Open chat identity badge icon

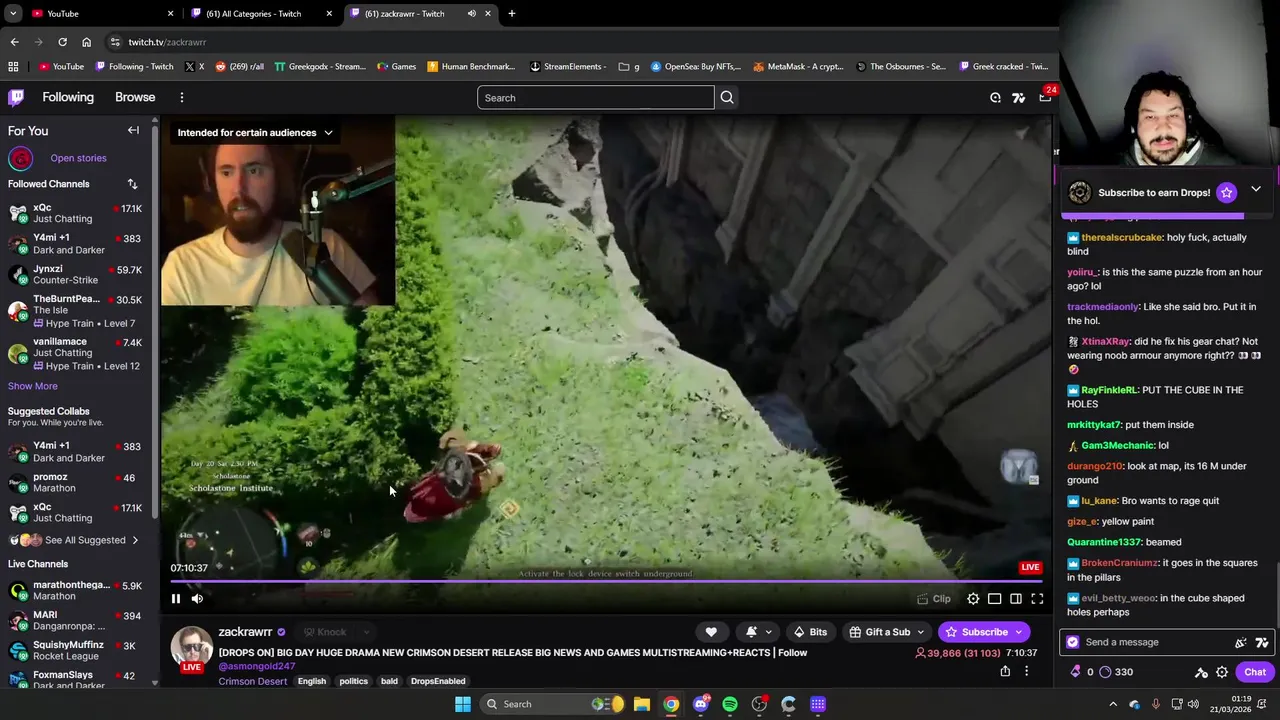1073,642
